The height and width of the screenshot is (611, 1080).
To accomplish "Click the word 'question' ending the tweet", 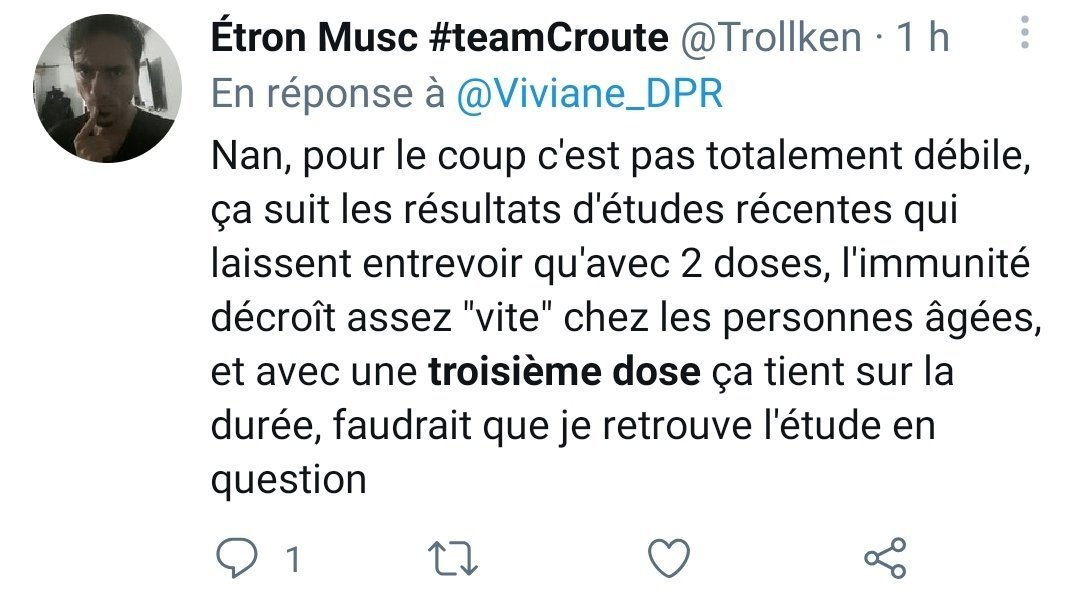I will click(289, 481).
